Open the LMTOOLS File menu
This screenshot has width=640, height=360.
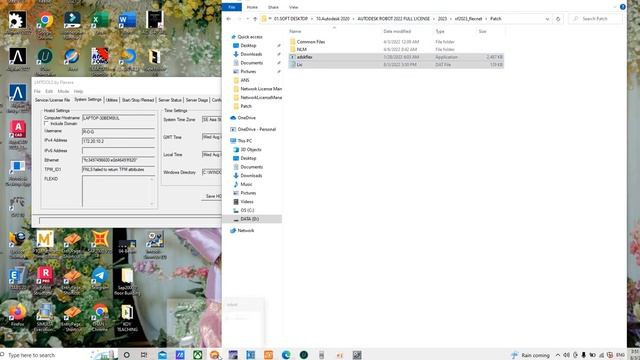coord(37,91)
